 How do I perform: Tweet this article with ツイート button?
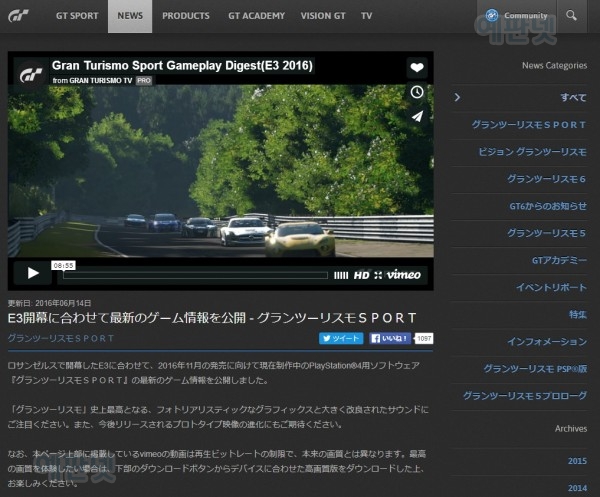click(x=341, y=338)
